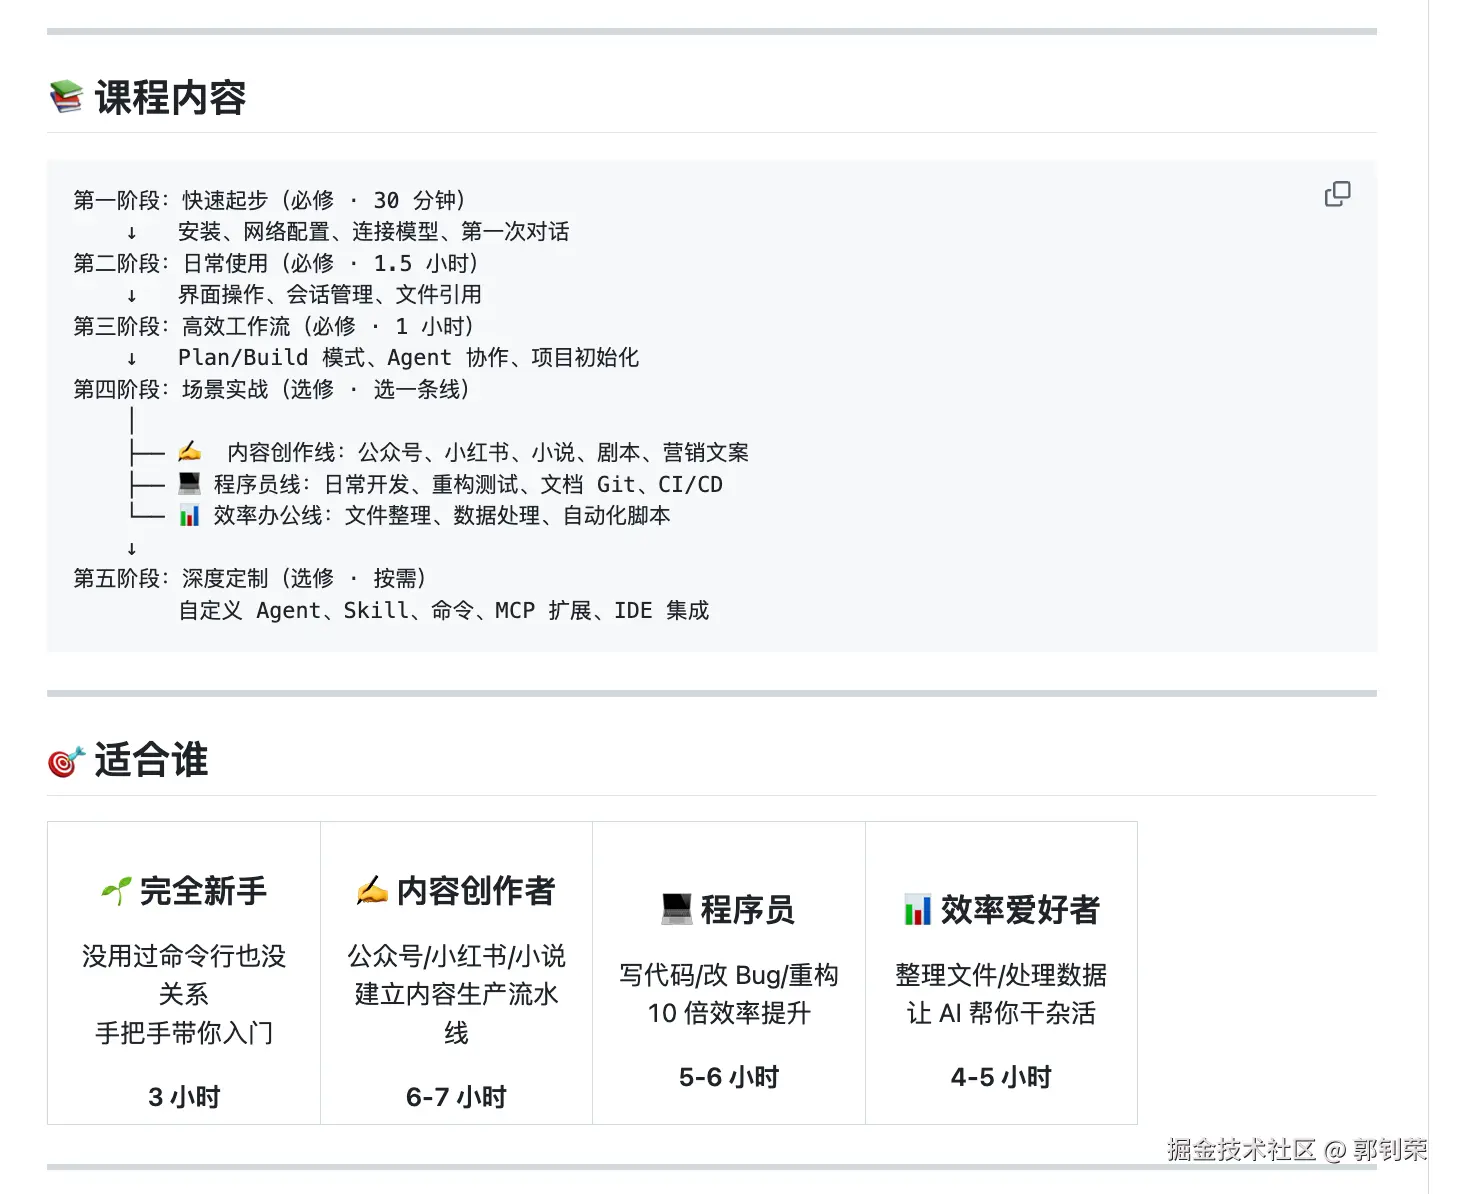1458x1194 pixels.
Task: Click the 6-7 小时 duration label
Action: 456,1096
